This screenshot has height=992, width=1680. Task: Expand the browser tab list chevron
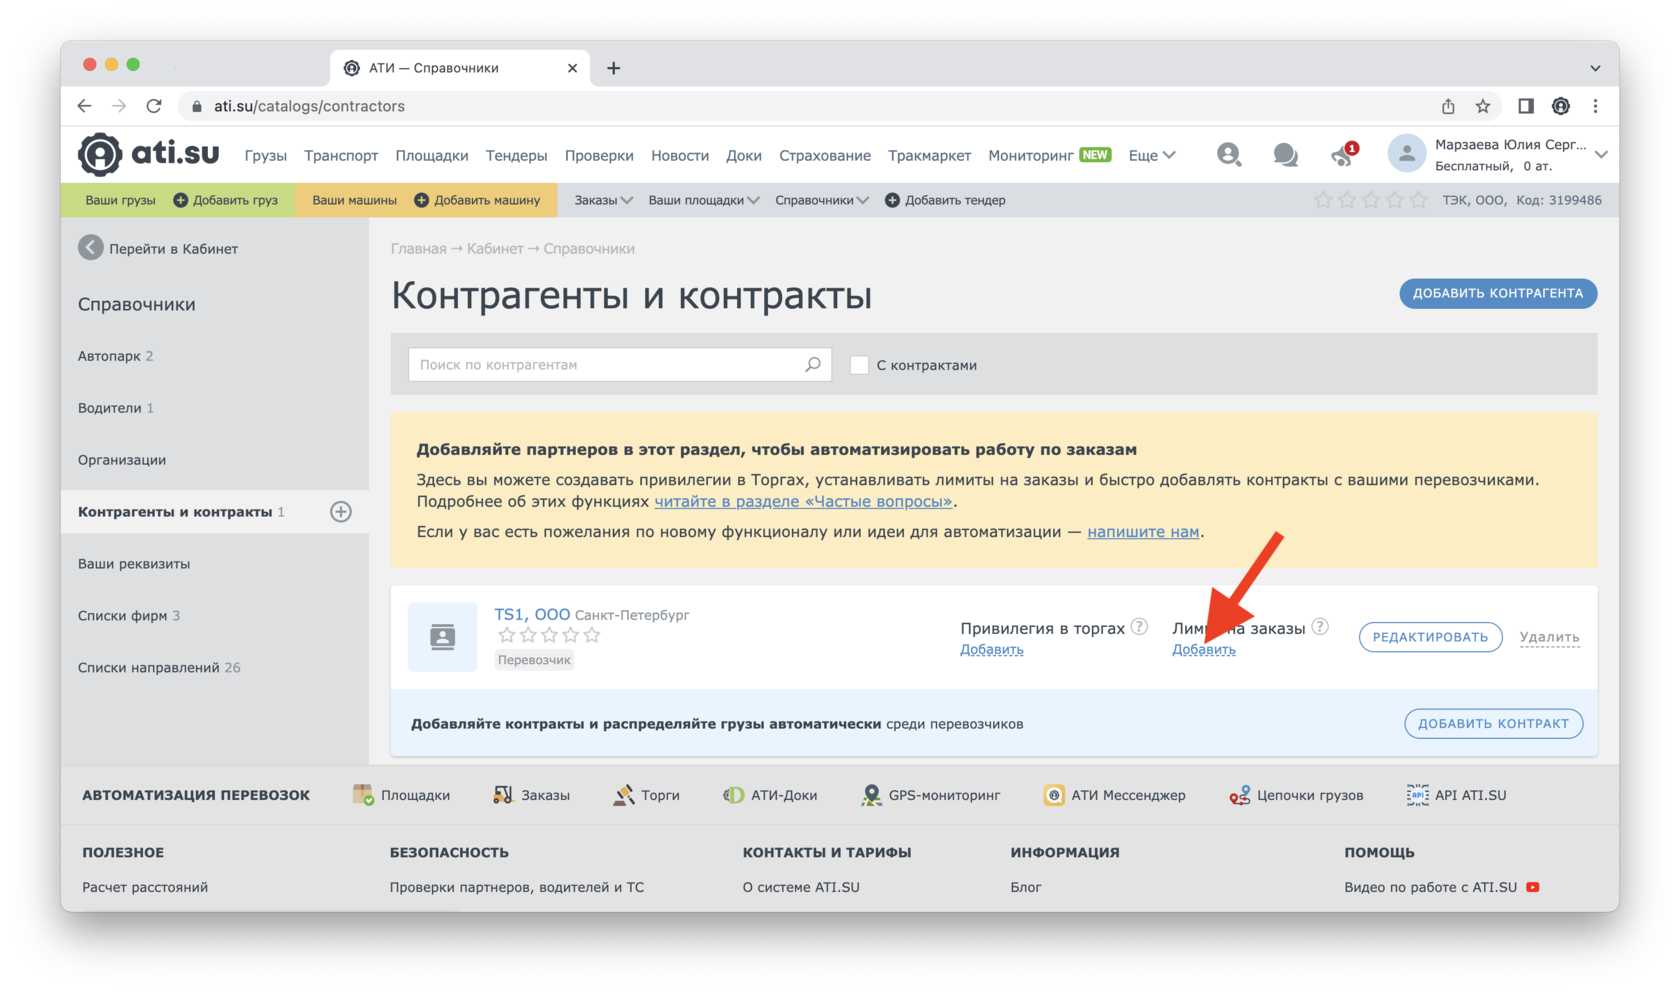click(1595, 68)
